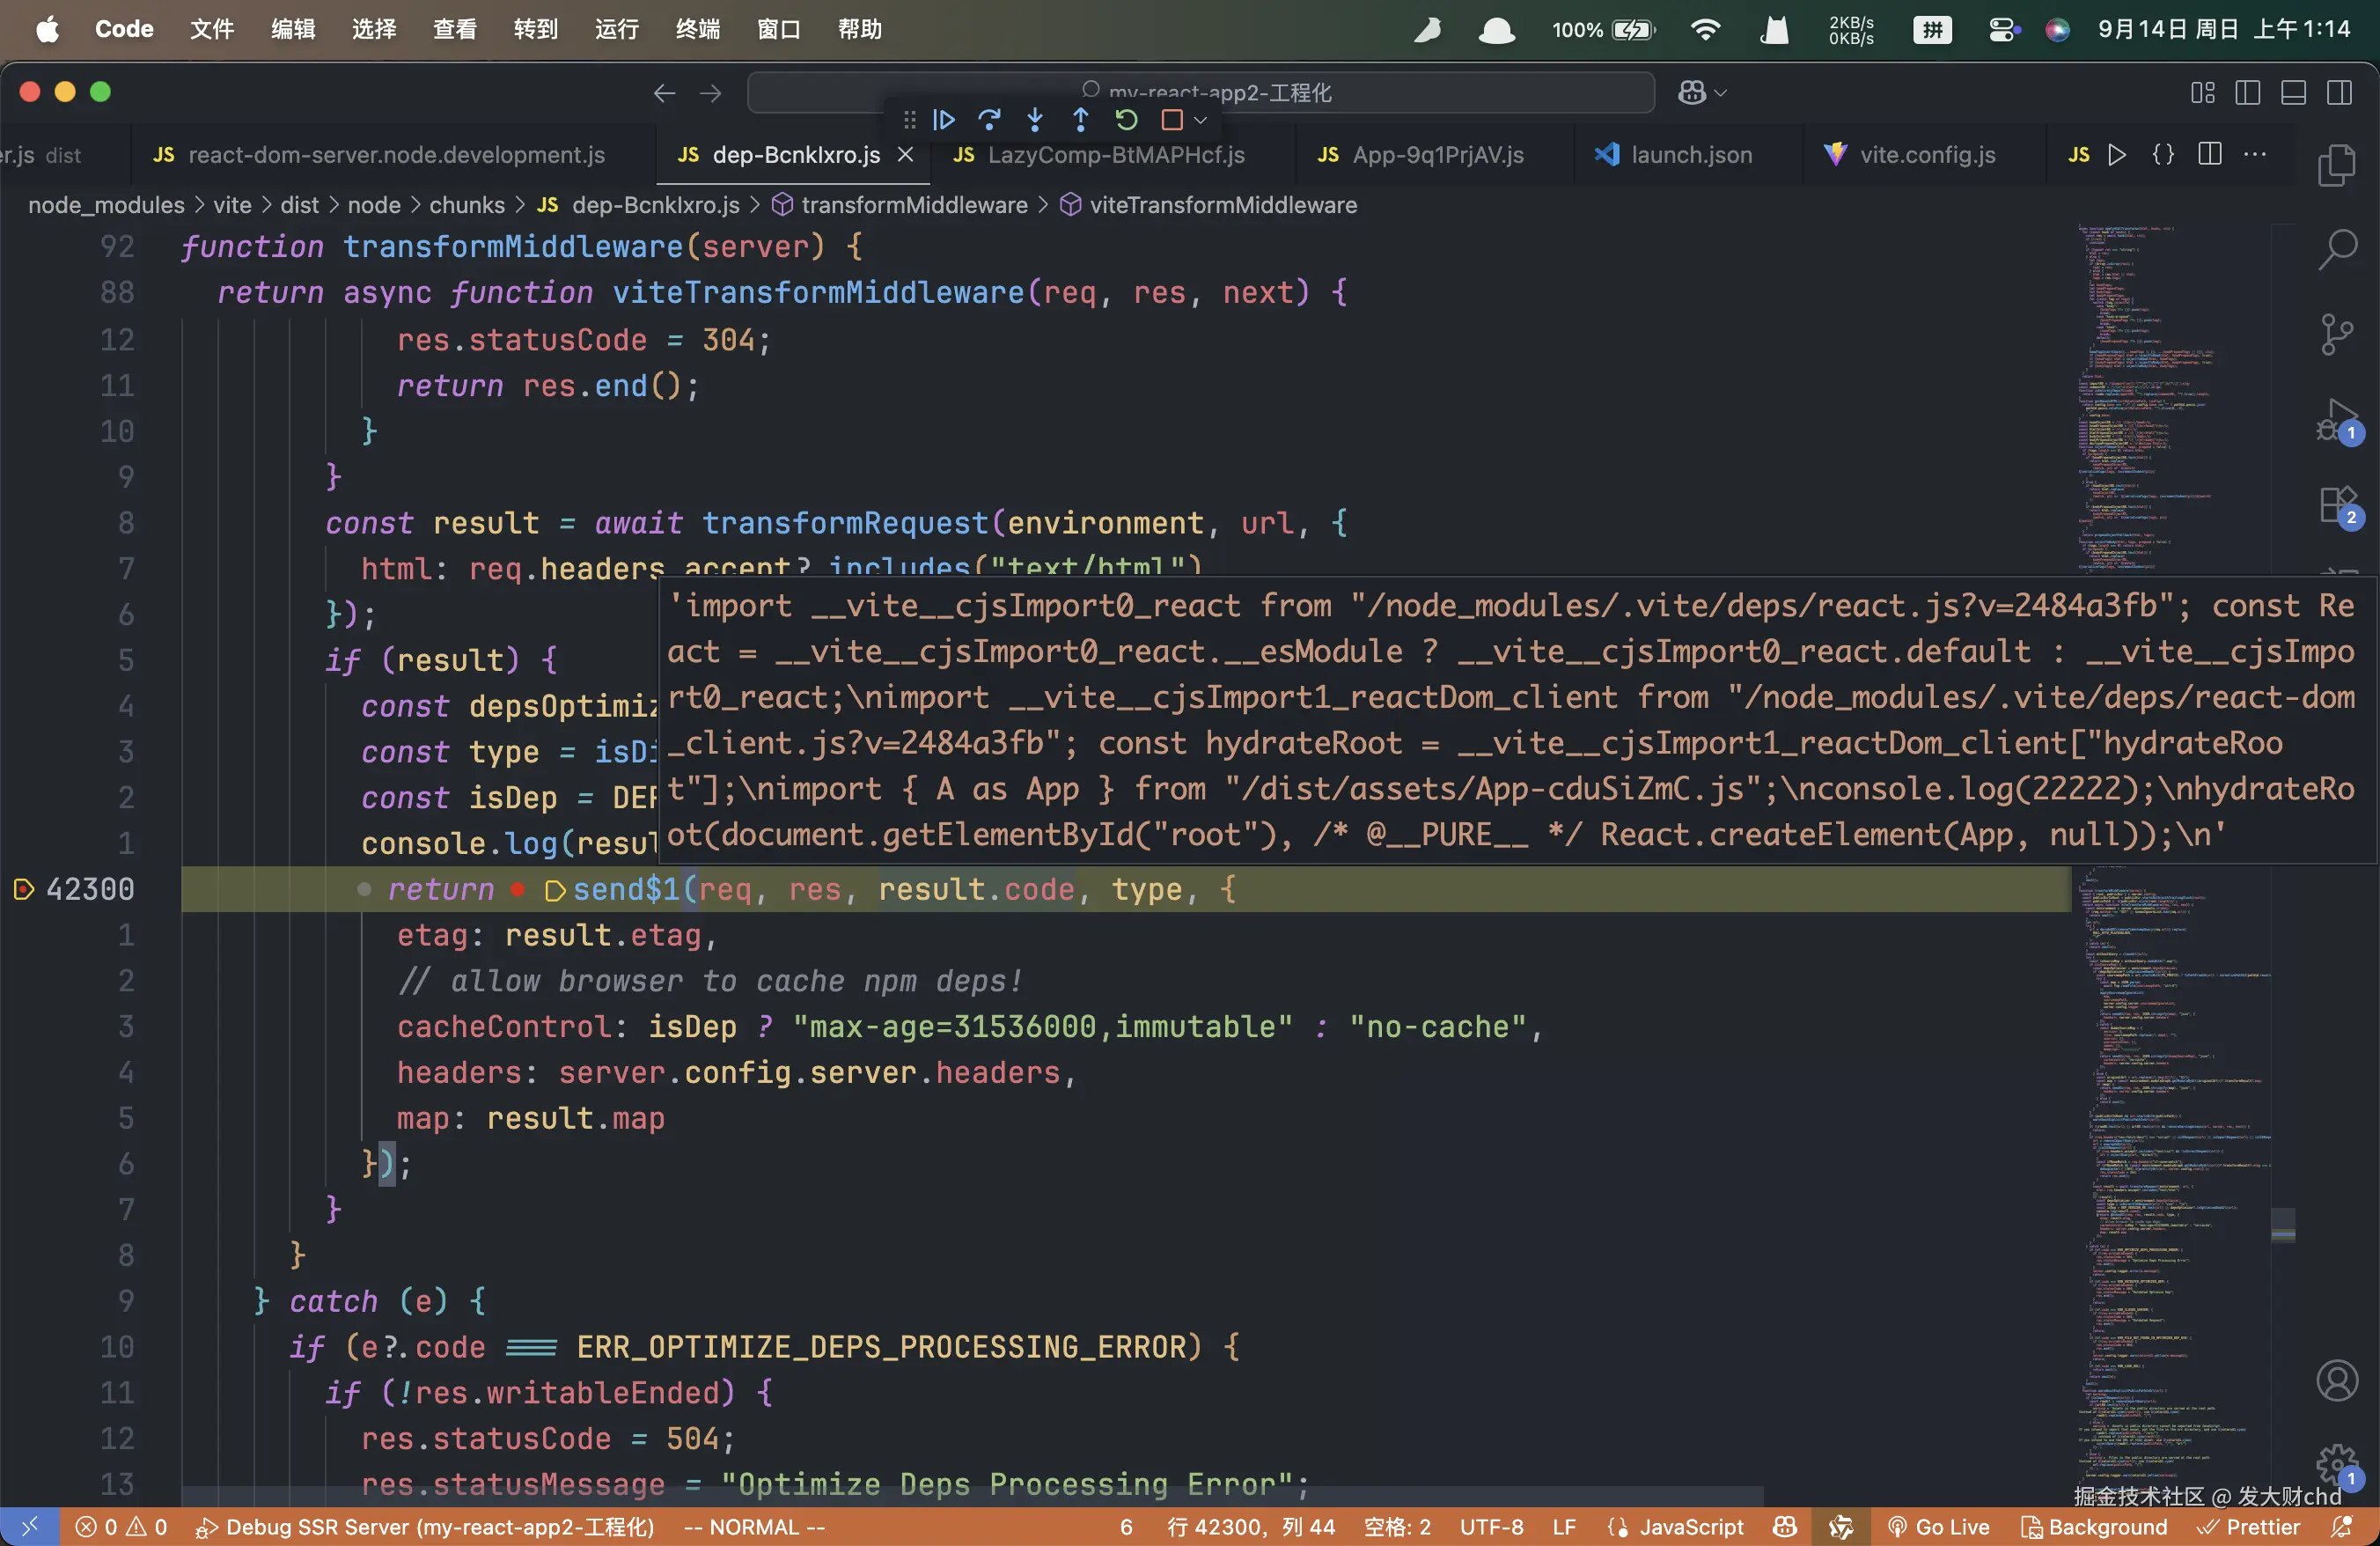
Task: Toggle the primary sidebar layout button
Action: 2247,93
